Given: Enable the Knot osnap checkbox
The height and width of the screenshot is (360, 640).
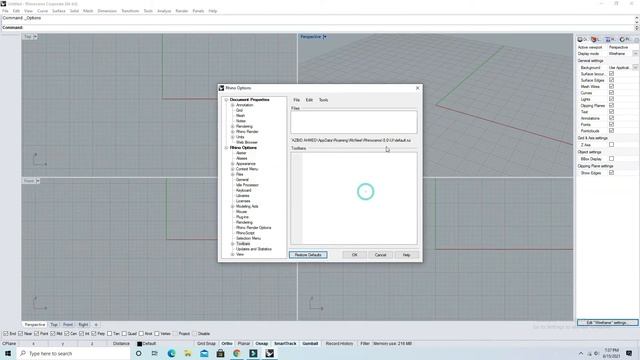Looking at the screenshot, I should click(141, 334).
